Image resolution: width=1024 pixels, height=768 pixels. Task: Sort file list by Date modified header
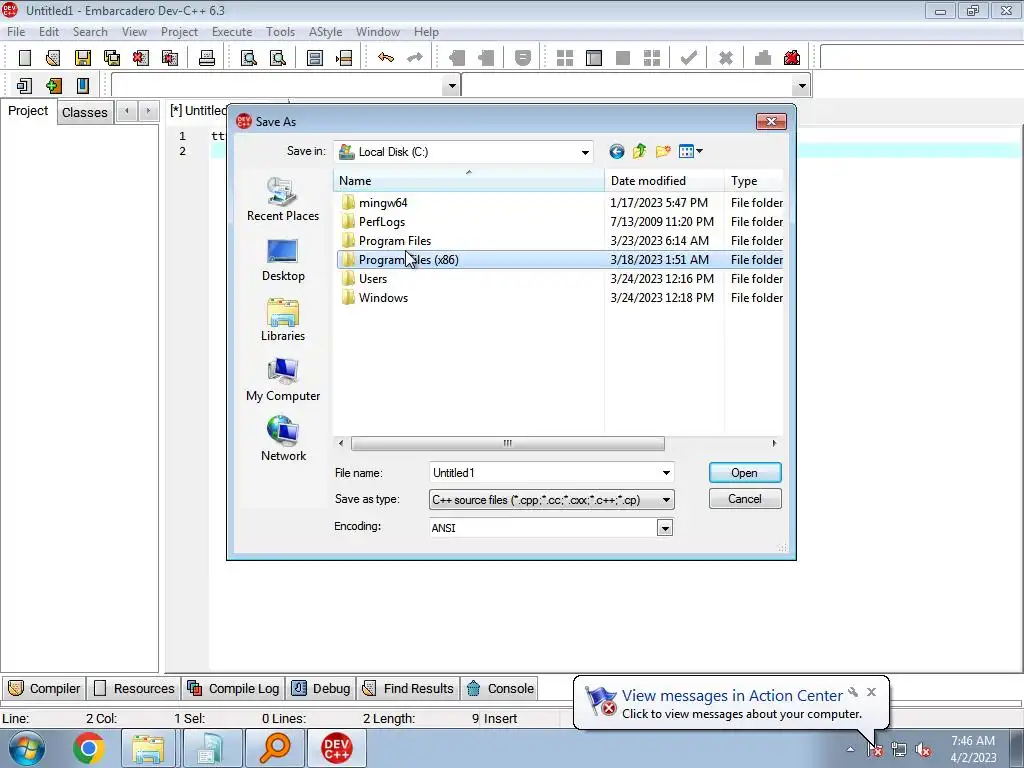tap(664, 181)
